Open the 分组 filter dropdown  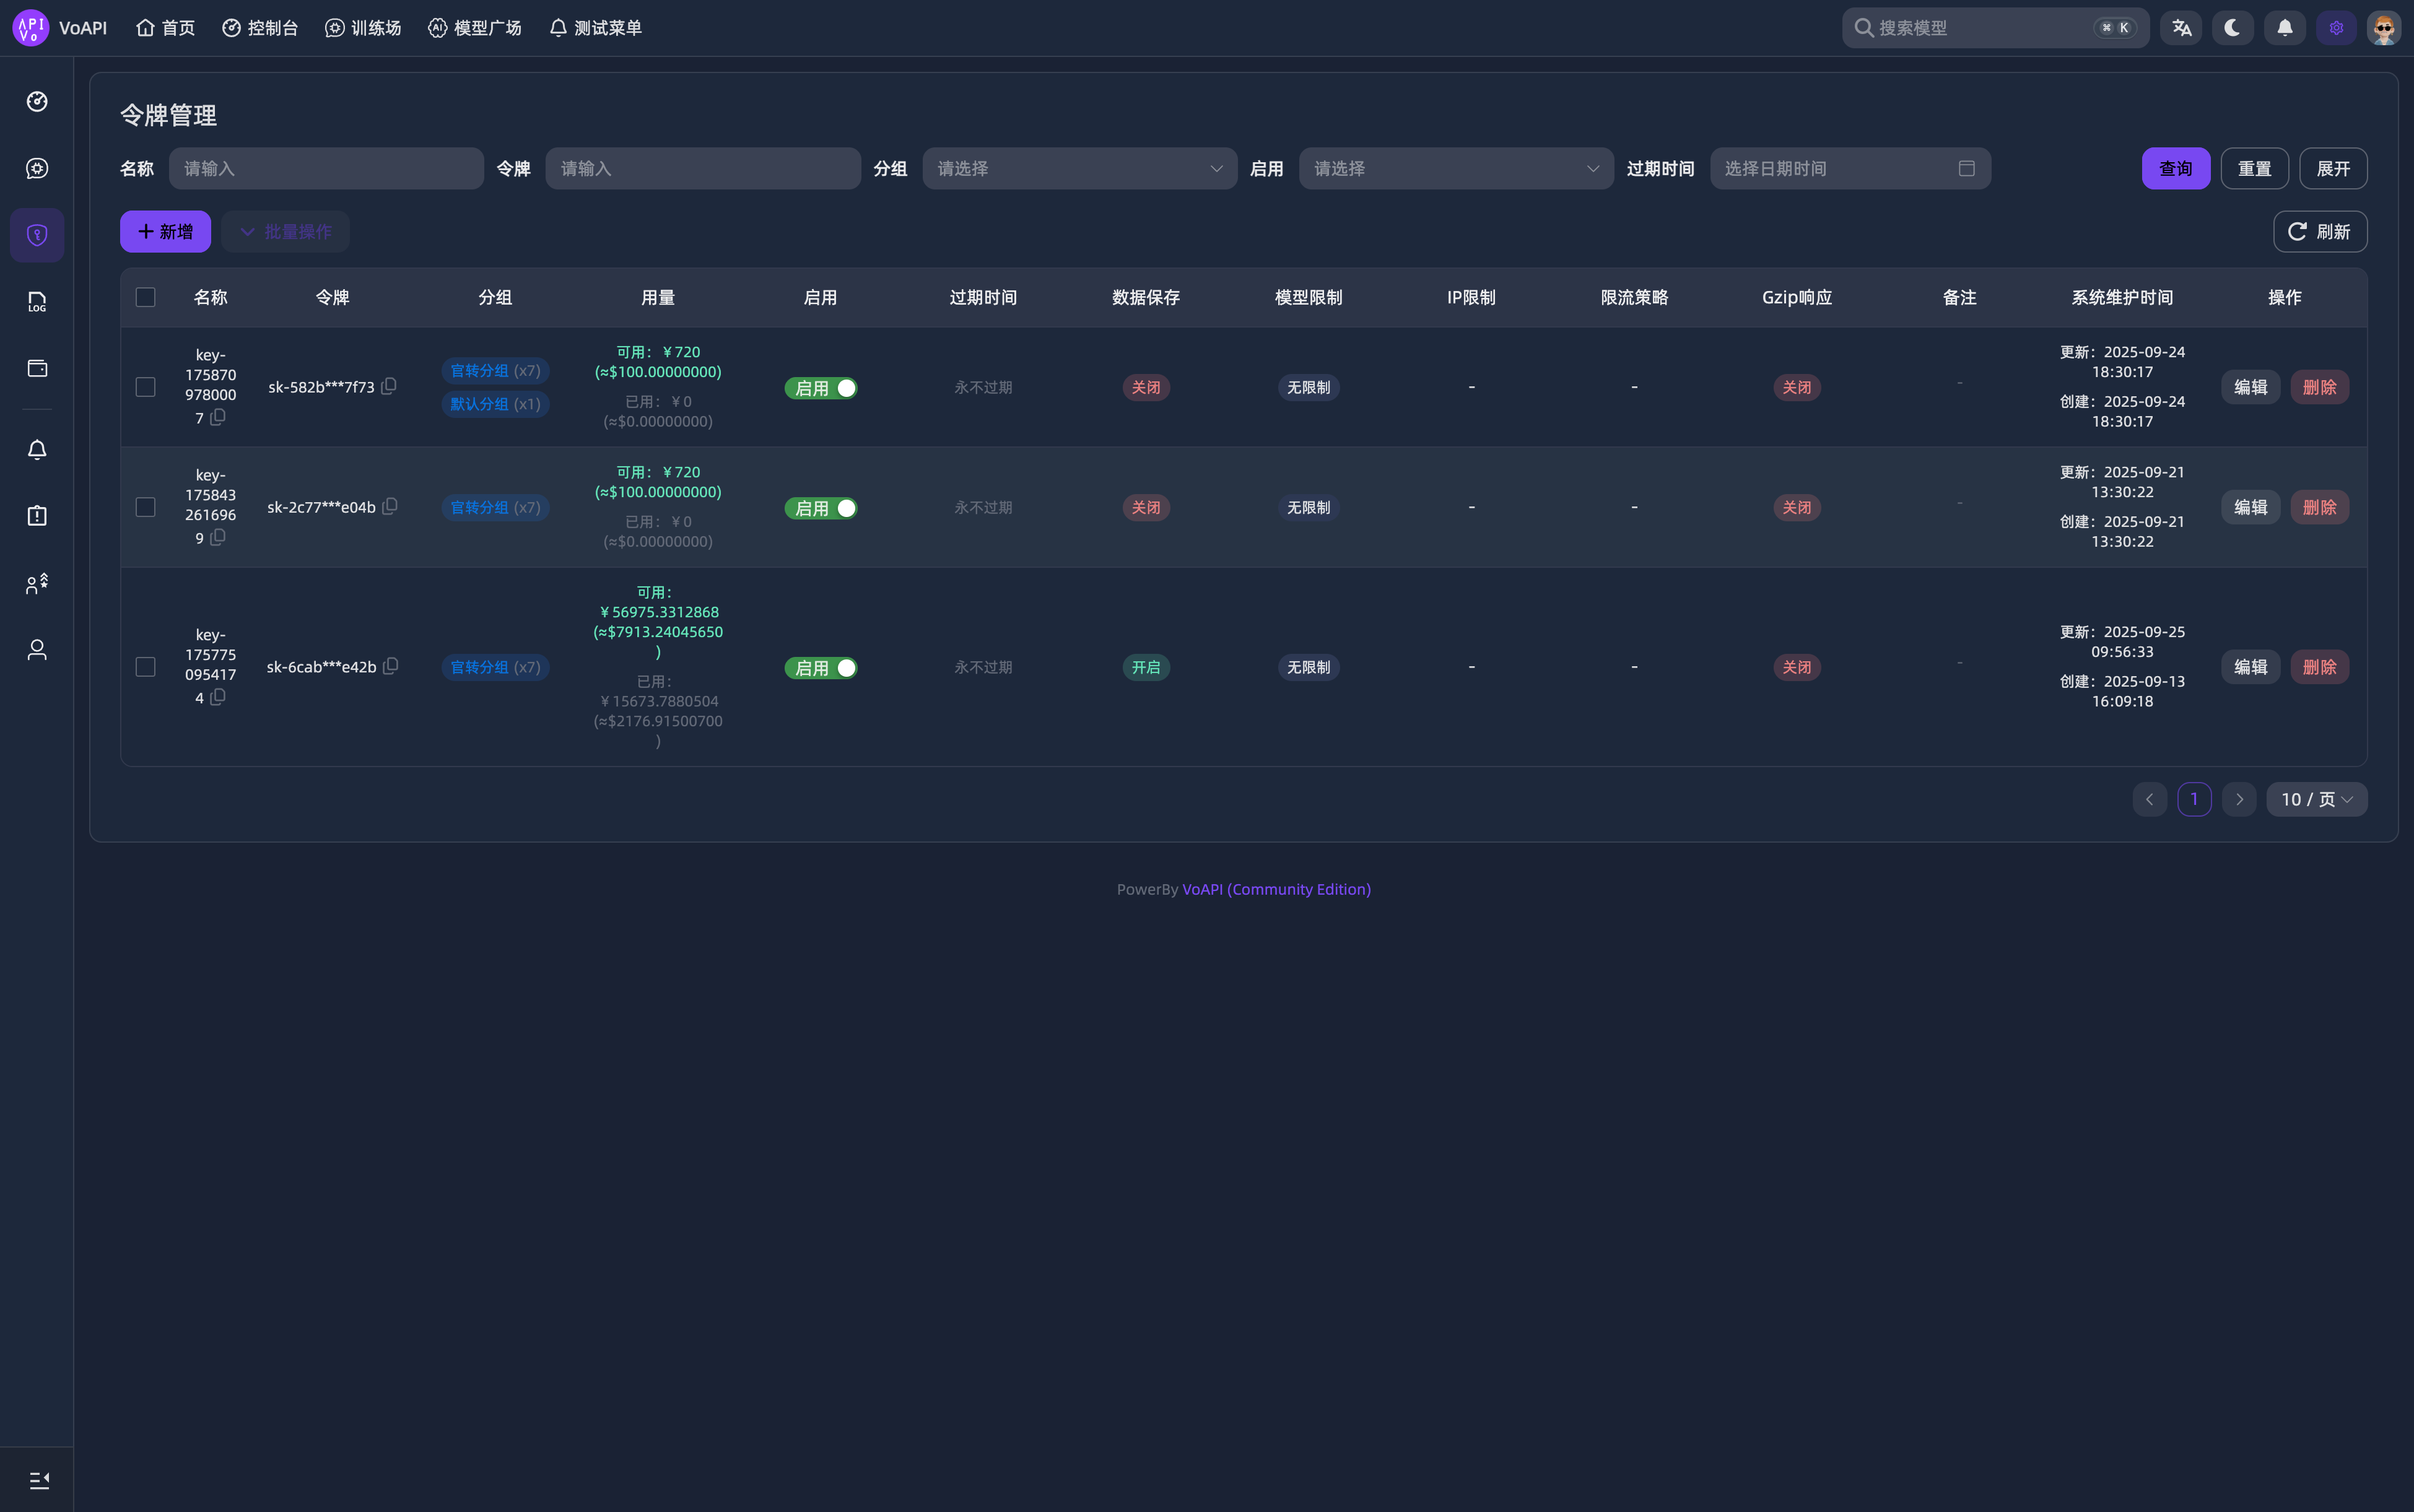1079,169
